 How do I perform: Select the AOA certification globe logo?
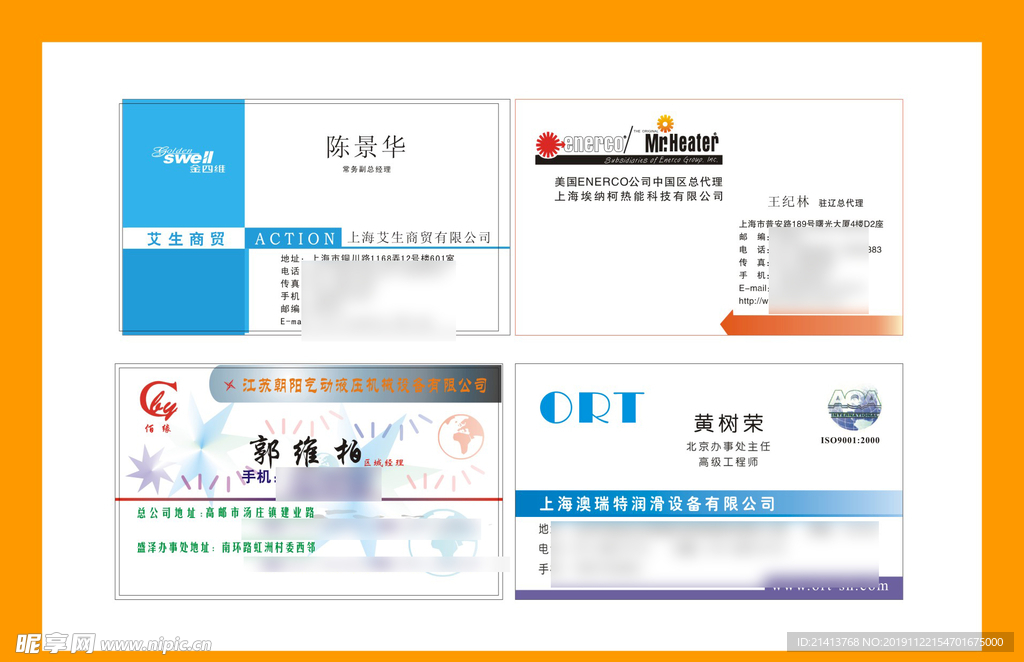click(x=853, y=409)
